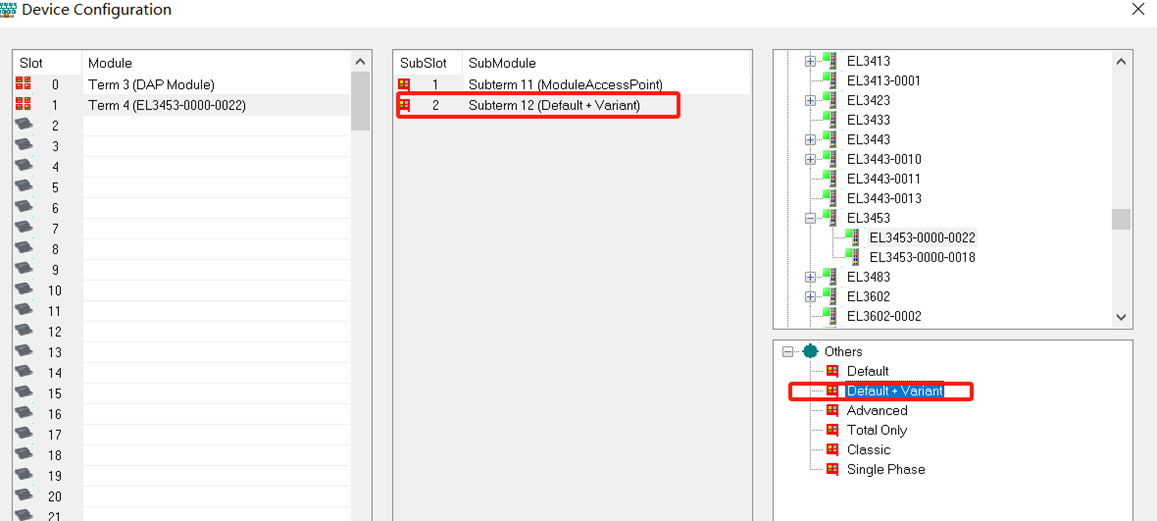Select Classic submodule option
Viewport: 1157px width, 521px height.
click(x=868, y=449)
